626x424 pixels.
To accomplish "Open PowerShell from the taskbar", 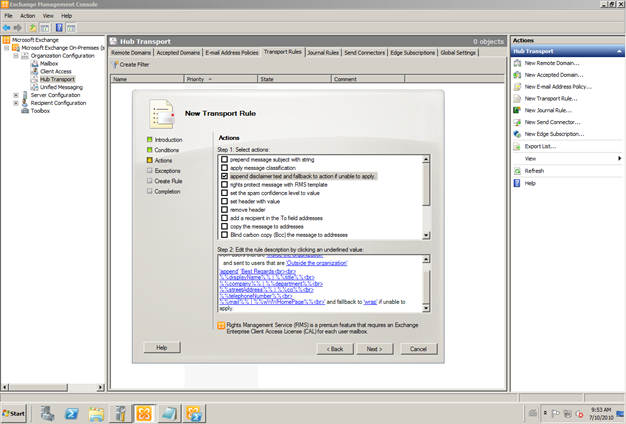I will click(72, 414).
